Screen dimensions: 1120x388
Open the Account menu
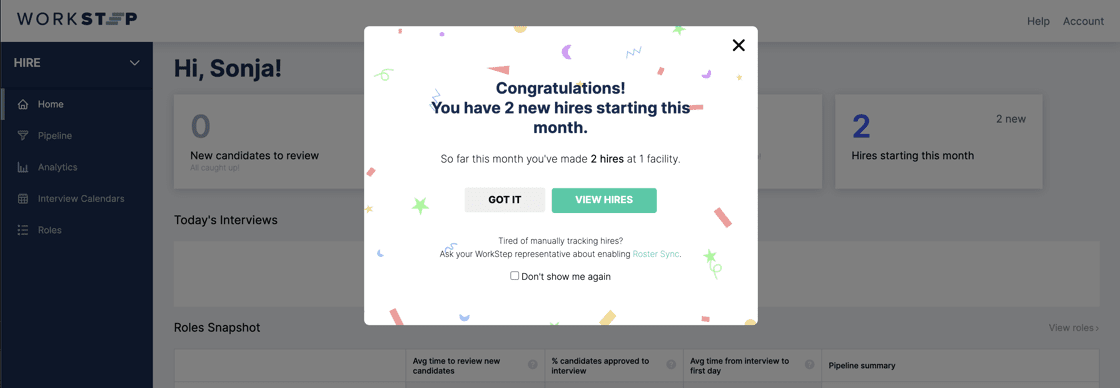1083,21
